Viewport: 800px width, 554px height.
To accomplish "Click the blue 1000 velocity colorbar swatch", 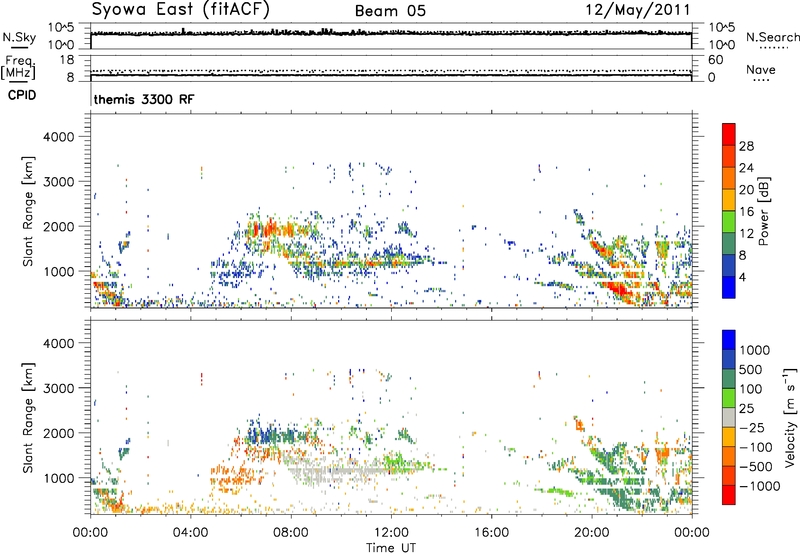I will tap(729, 340).
